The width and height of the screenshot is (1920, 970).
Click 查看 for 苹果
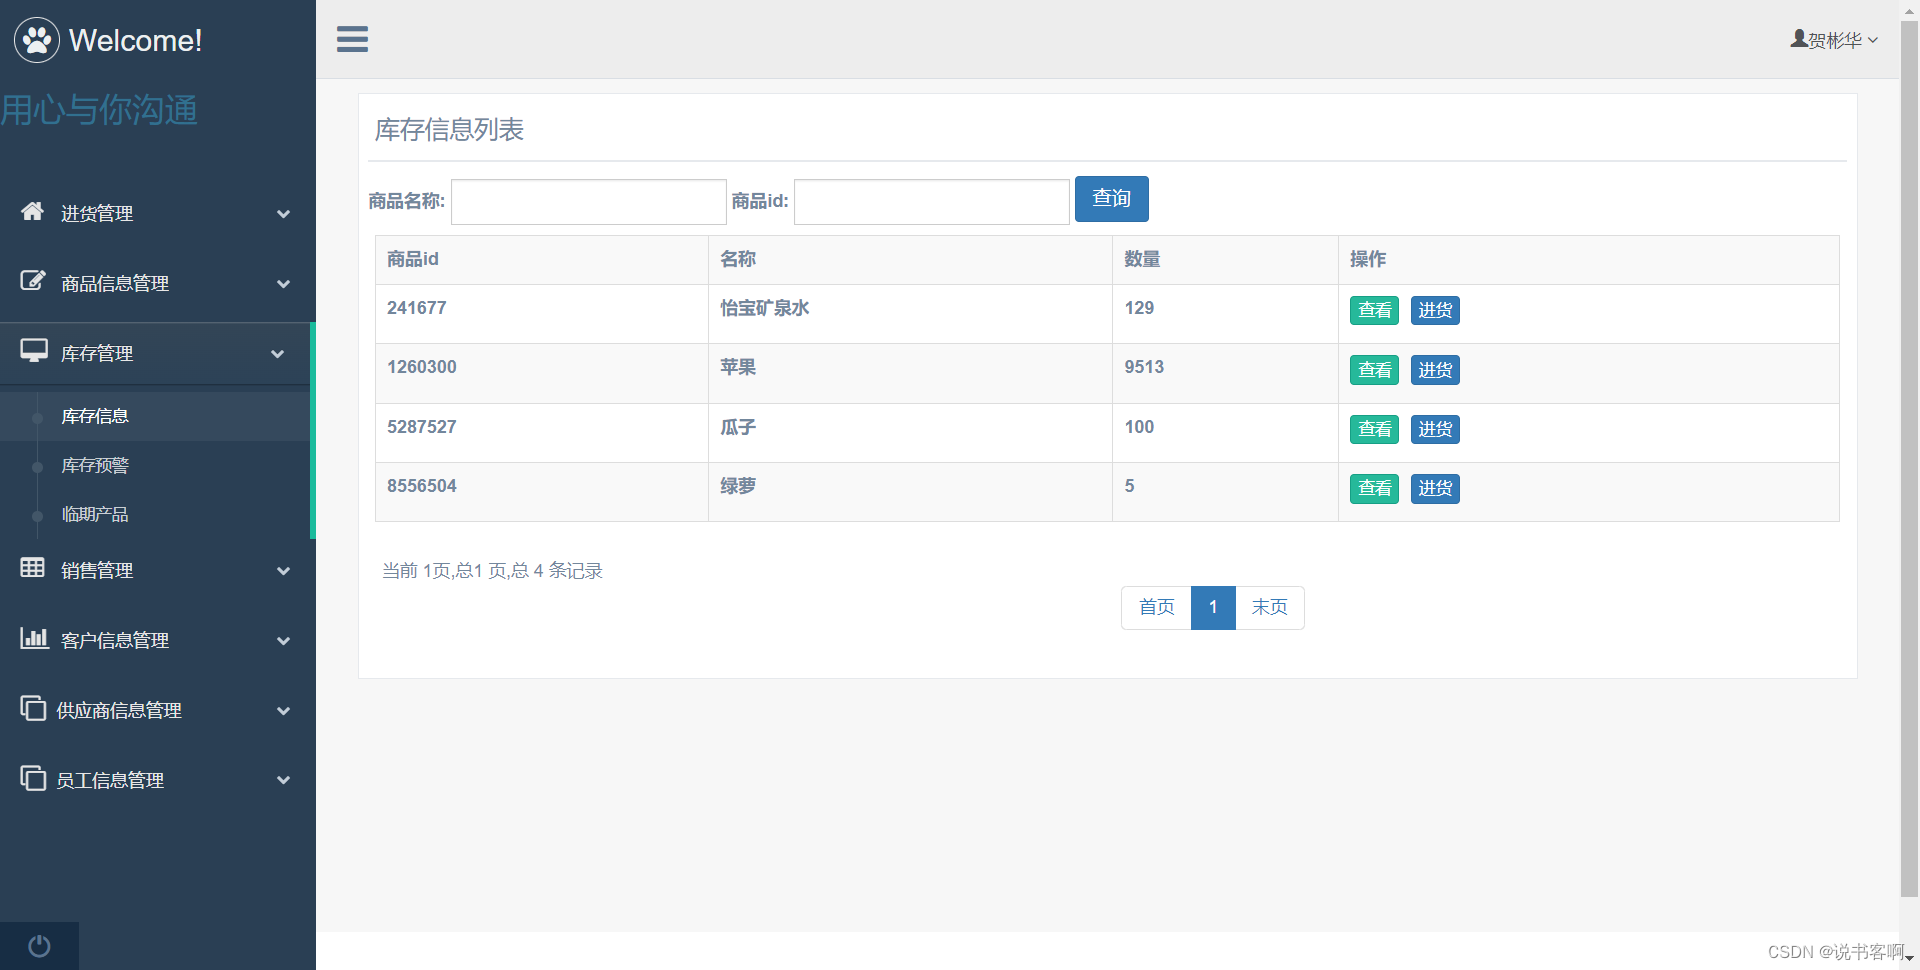1374,370
